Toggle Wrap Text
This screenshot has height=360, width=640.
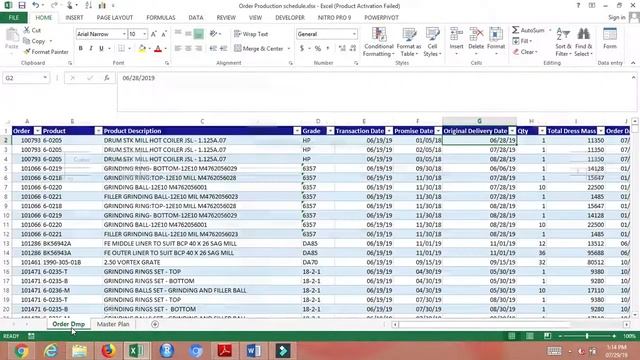[x=251, y=34]
